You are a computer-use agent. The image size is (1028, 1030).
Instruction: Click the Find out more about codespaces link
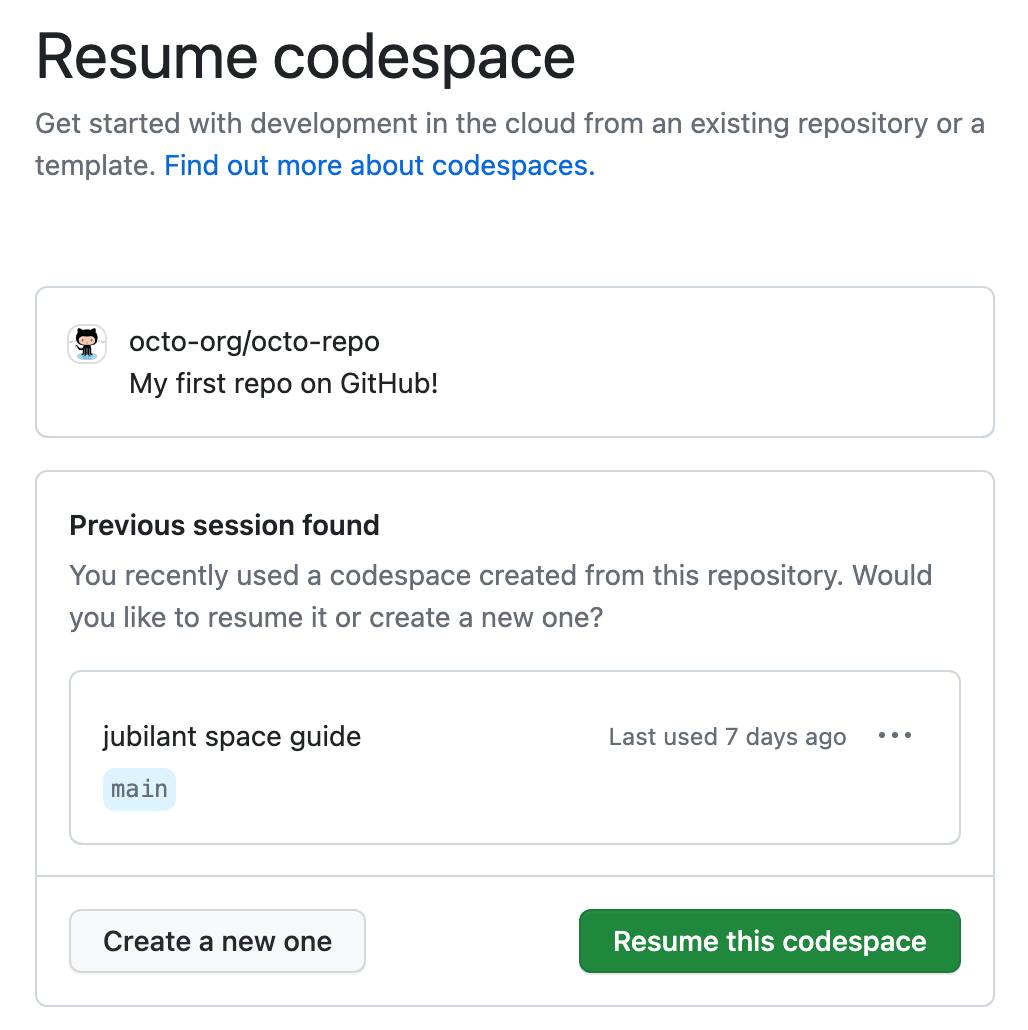(379, 165)
